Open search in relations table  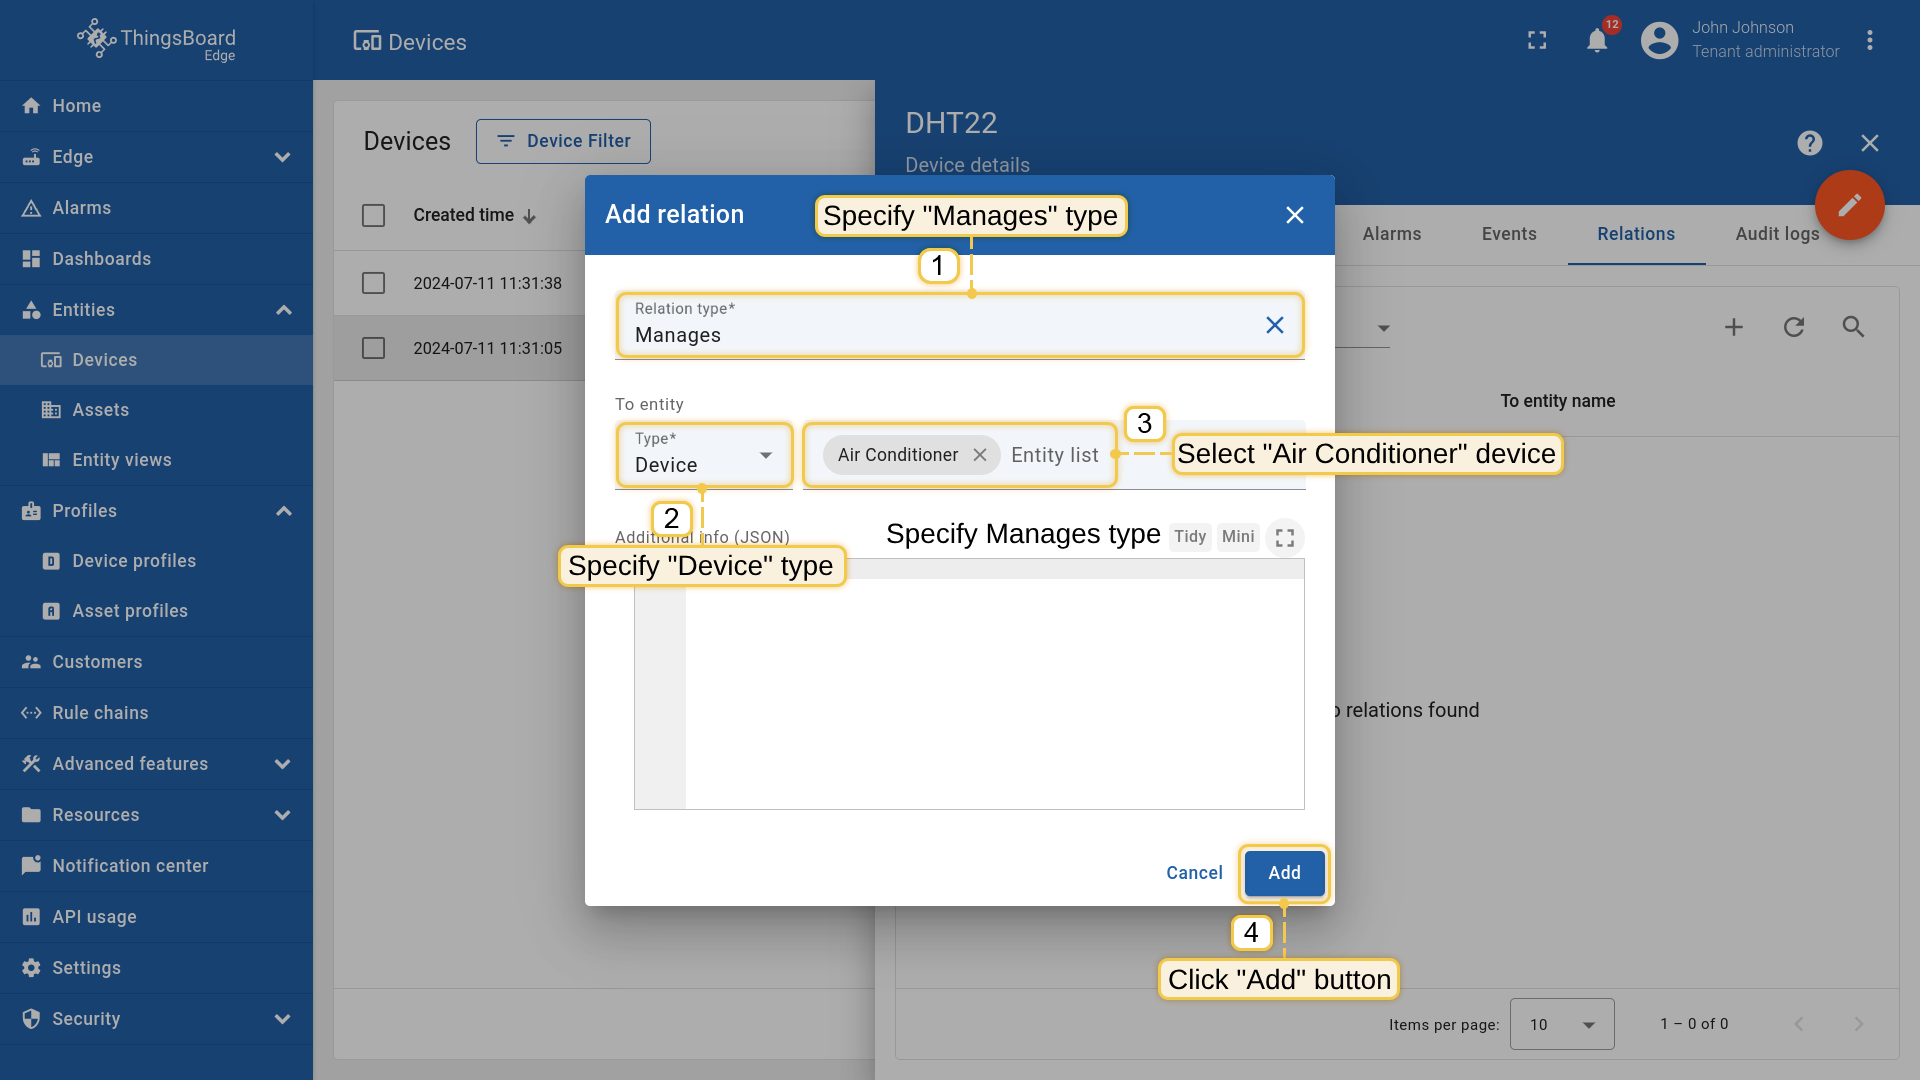tap(1853, 327)
